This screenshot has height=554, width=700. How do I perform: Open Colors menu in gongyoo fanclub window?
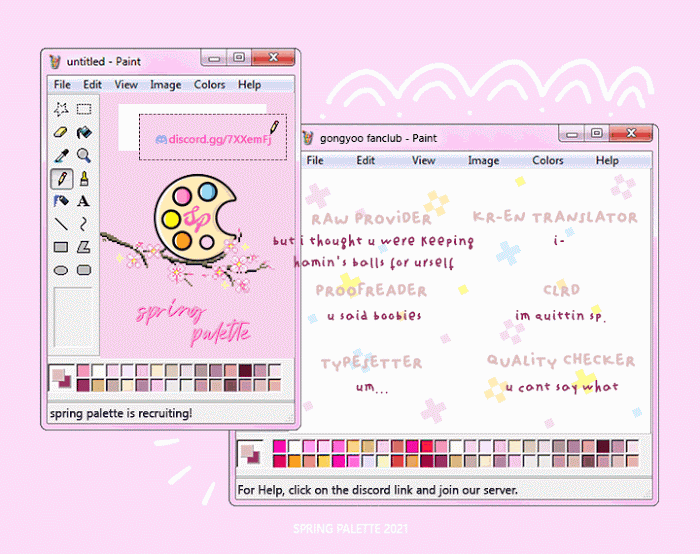click(x=547, y=160)
